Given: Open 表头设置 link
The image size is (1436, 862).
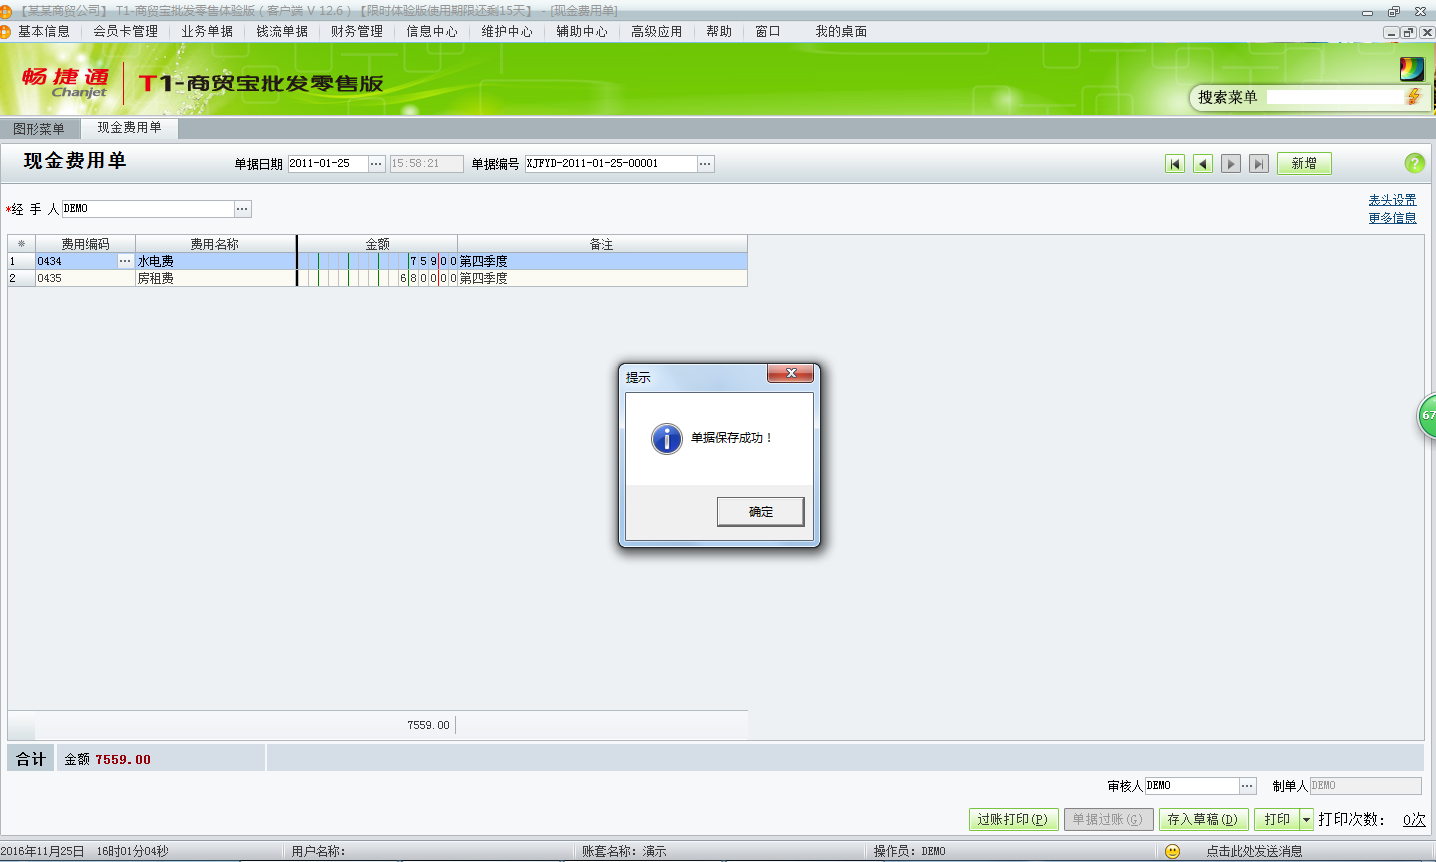Looking at the screenshot, I should 1392,200.
